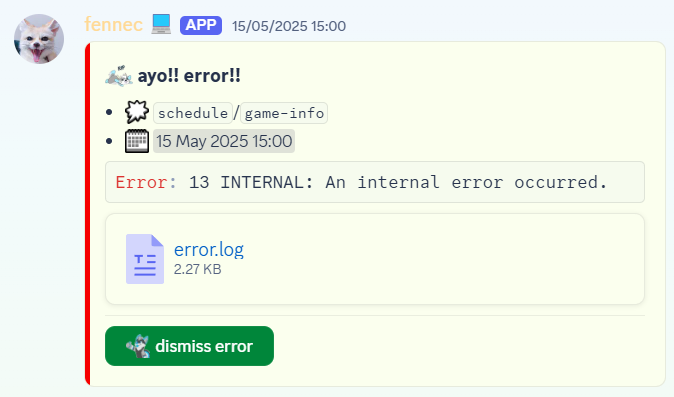Click the laptop emoji beside fennec
This screenshot has width=674, height=397.
coord(161,24)
